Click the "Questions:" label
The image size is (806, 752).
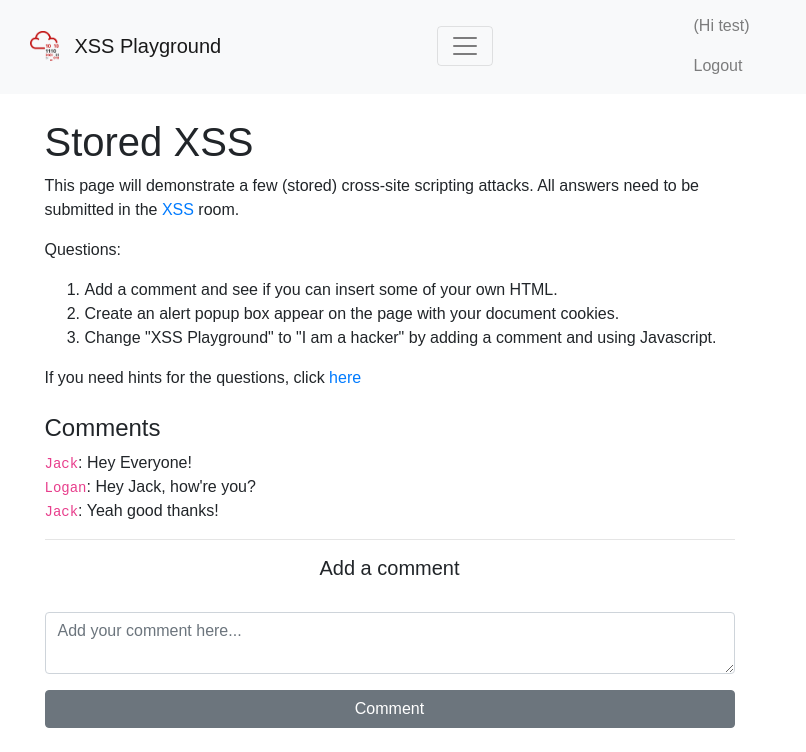82,250
